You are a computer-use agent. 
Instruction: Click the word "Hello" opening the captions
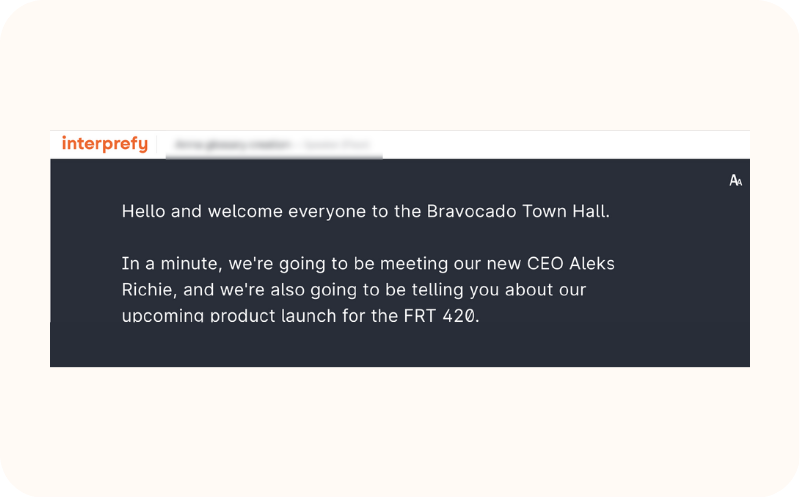click(142, 212)
